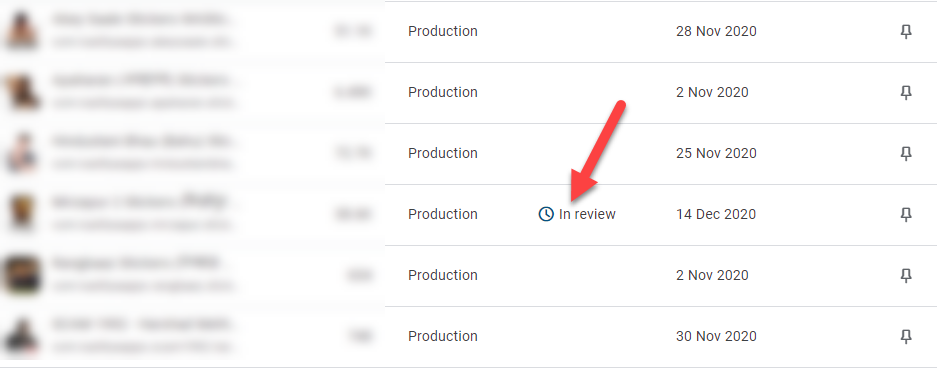Click the clock icon beside In review
937x372 pixels.
[546, 214]
